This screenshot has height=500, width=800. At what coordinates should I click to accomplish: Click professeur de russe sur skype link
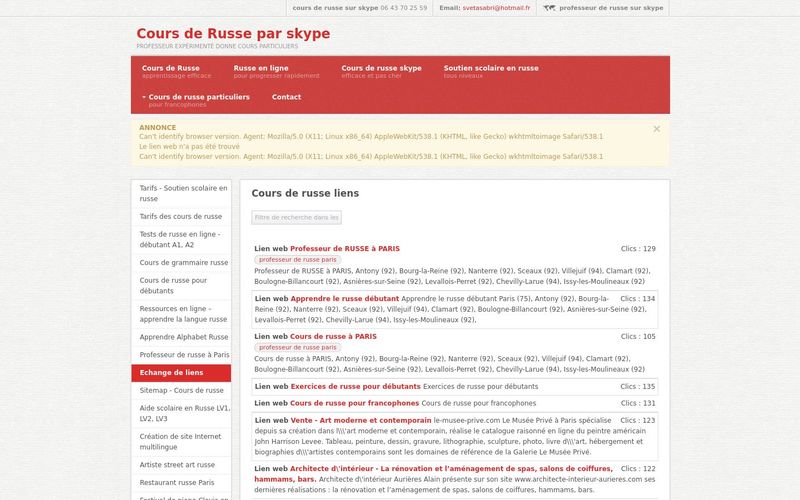point(611,8)
